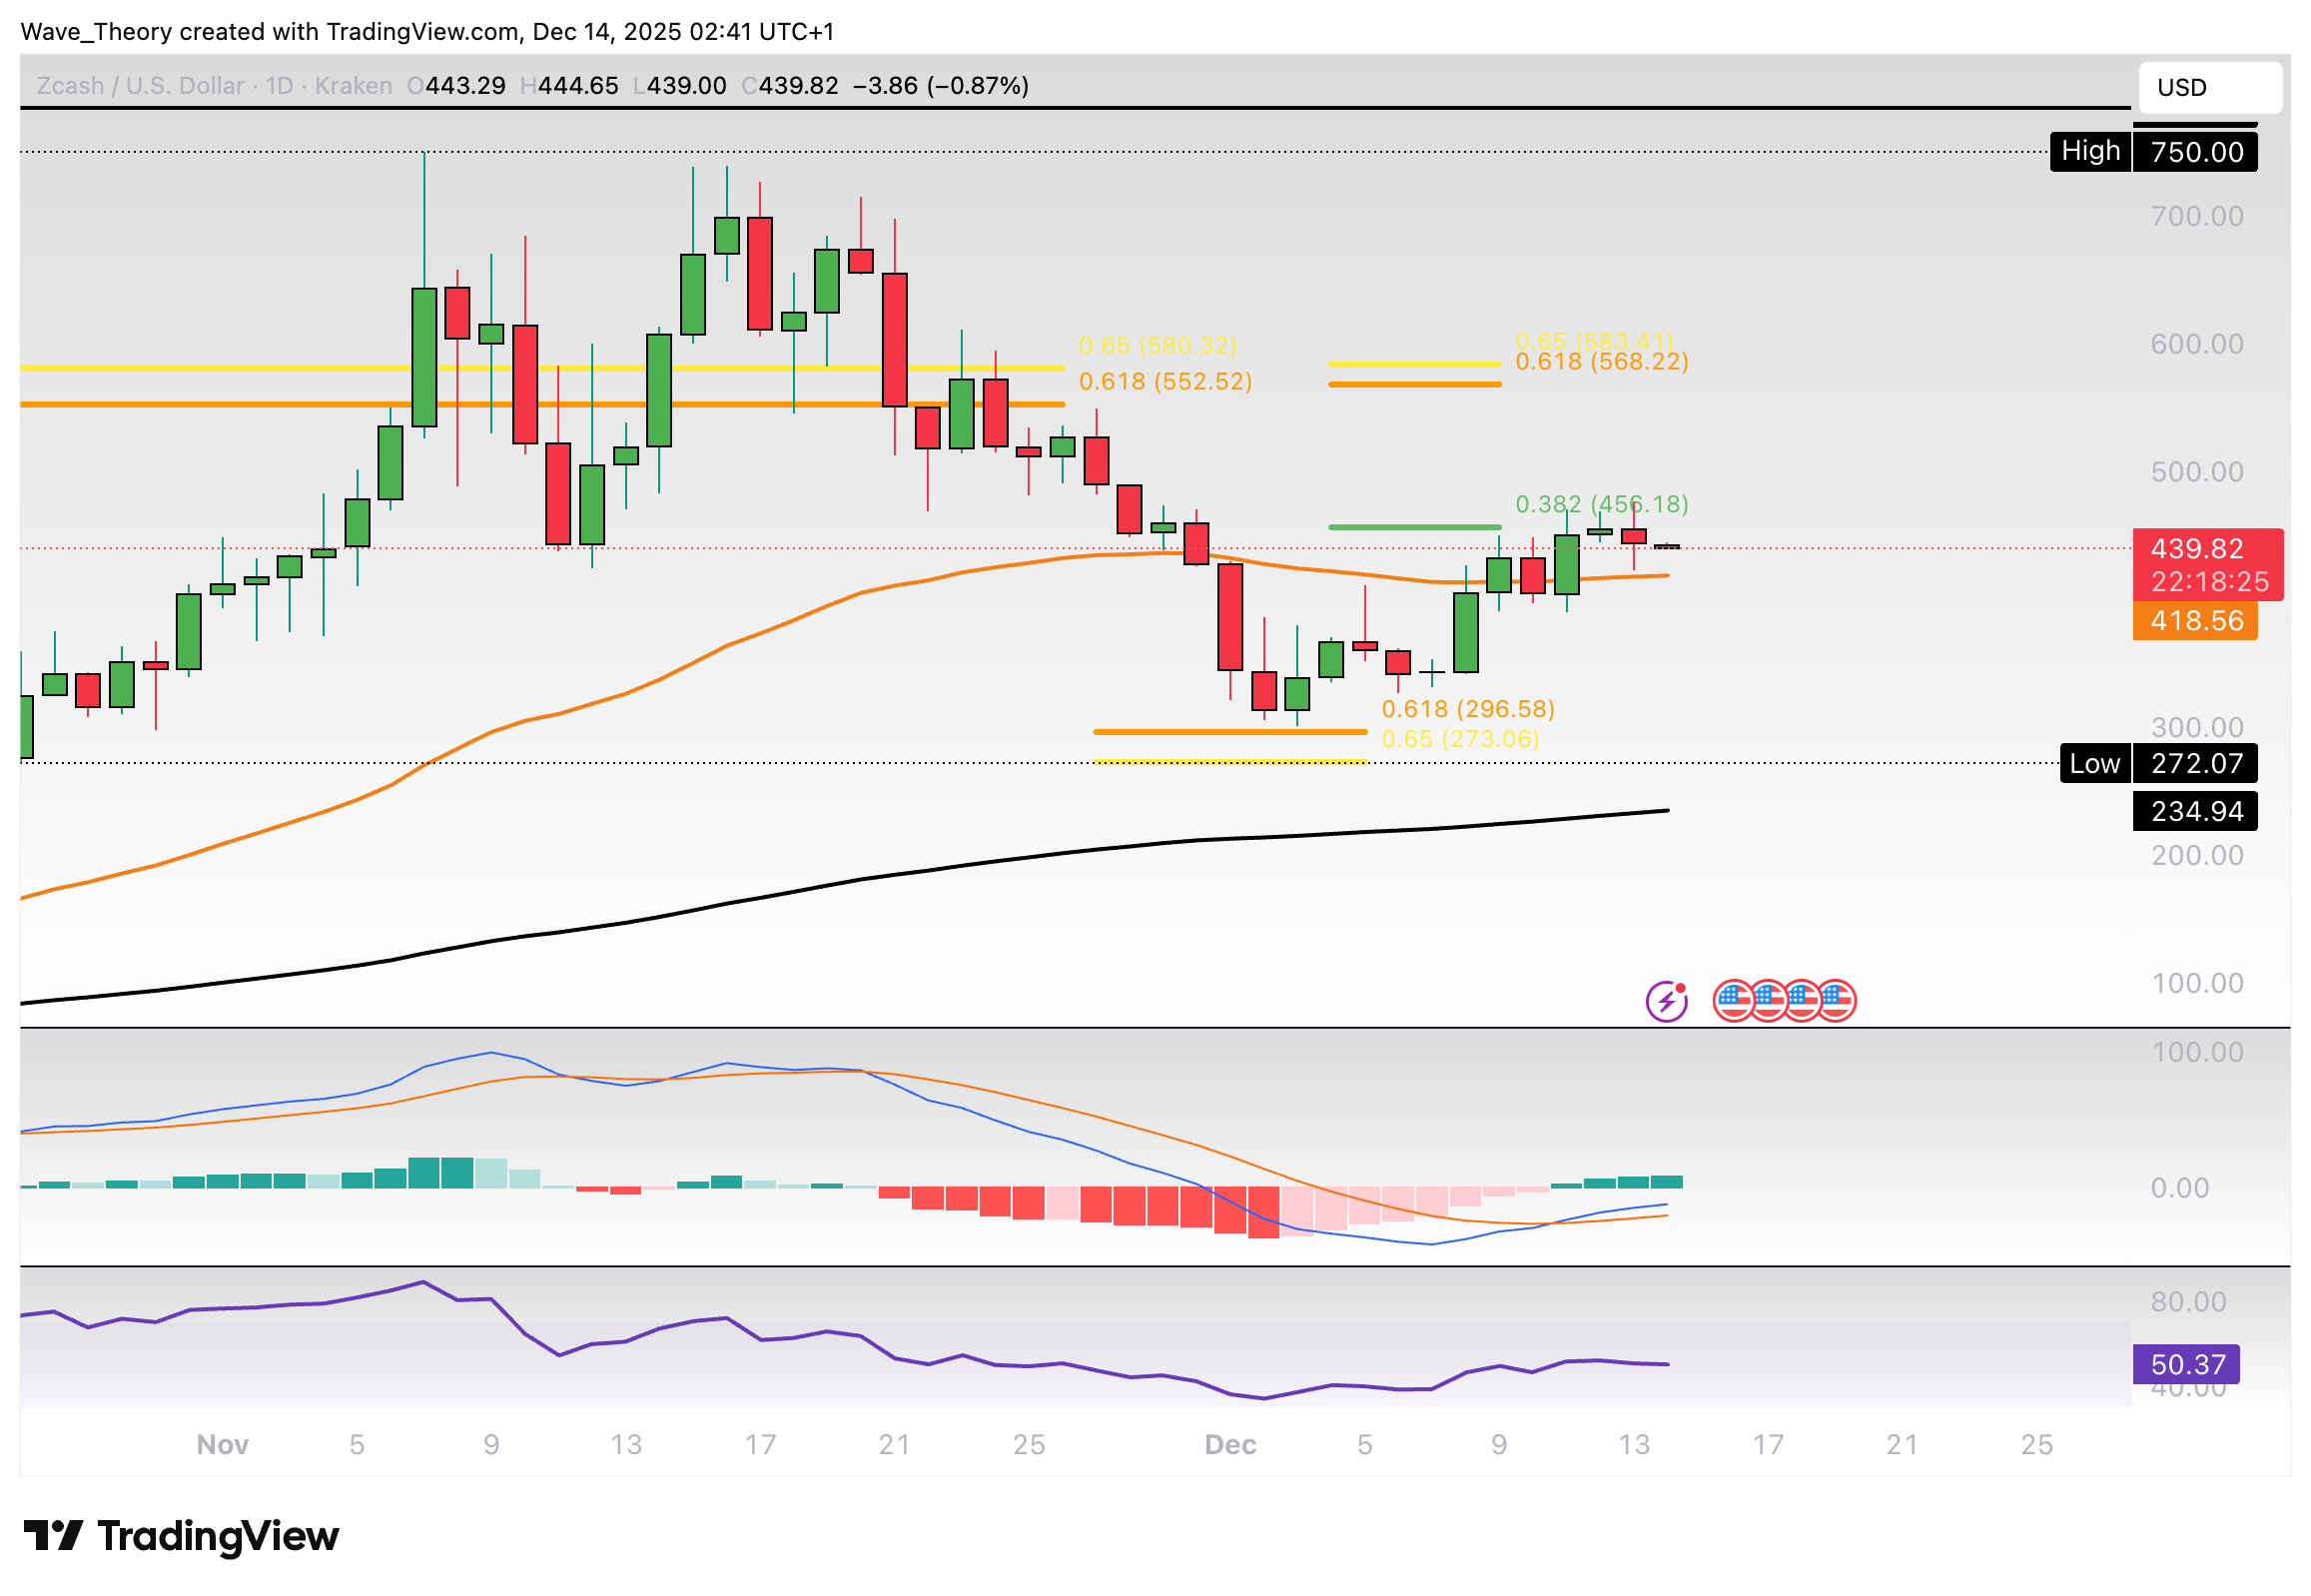
Task: Click the TradingView.com header text
Action: click(x=422, y=32)
